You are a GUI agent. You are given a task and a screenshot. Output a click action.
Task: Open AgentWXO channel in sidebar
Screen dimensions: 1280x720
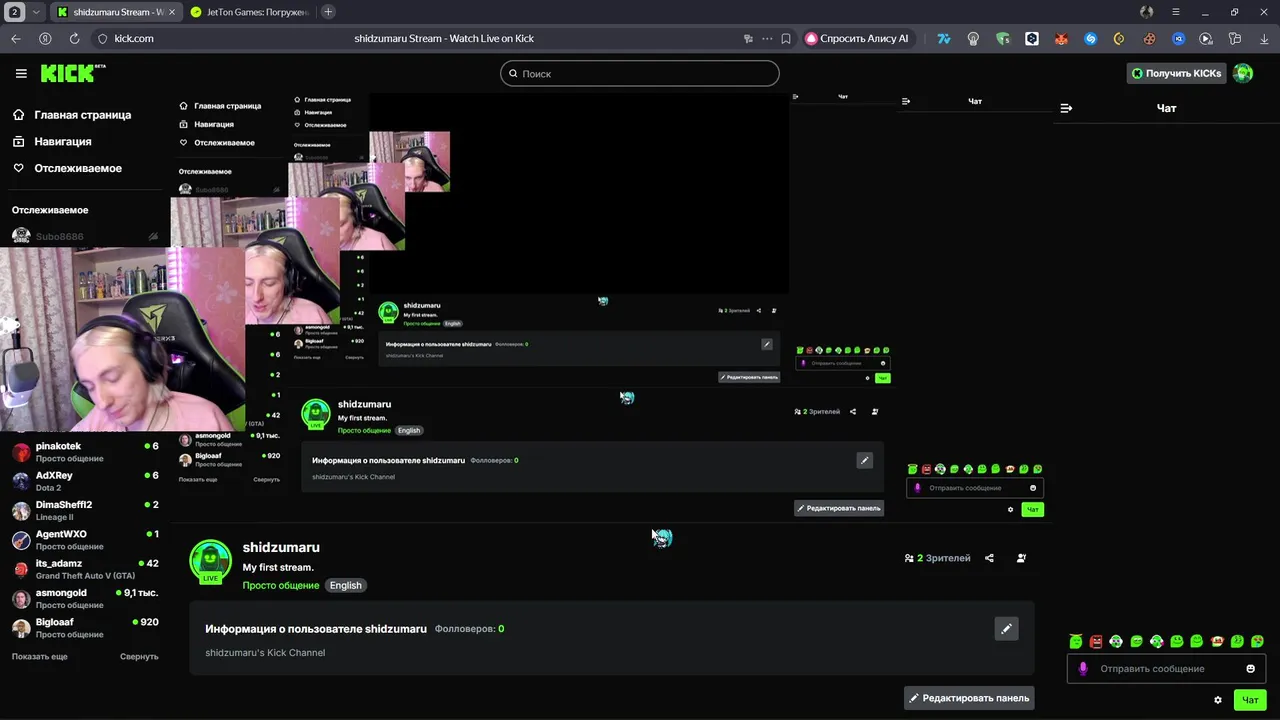point(85,540)
